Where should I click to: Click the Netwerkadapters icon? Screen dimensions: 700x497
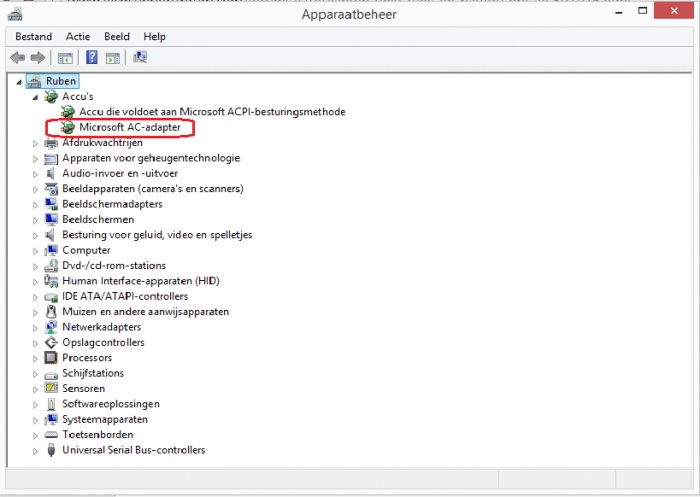[51, 327]
